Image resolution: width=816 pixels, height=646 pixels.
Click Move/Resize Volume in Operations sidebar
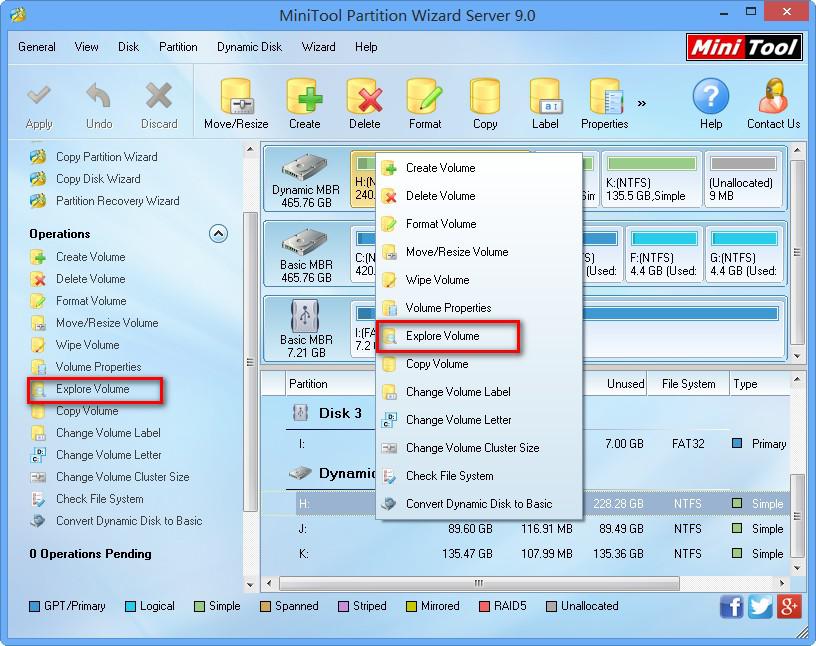(x=107, y=322)
